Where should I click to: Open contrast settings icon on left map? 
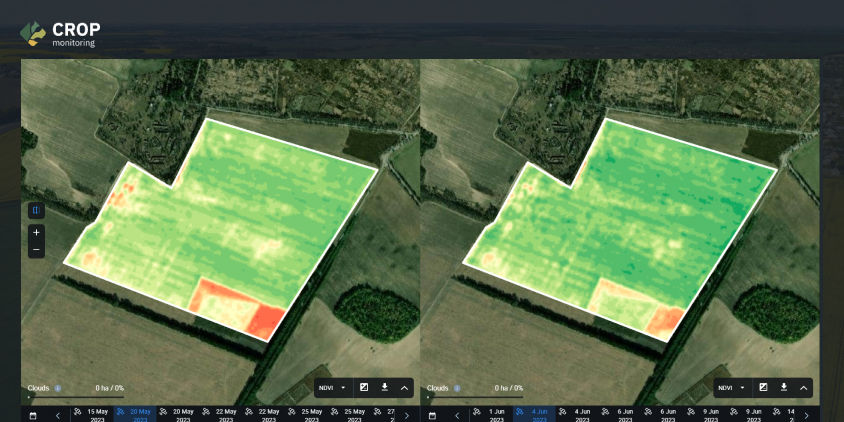pos(364,388)
